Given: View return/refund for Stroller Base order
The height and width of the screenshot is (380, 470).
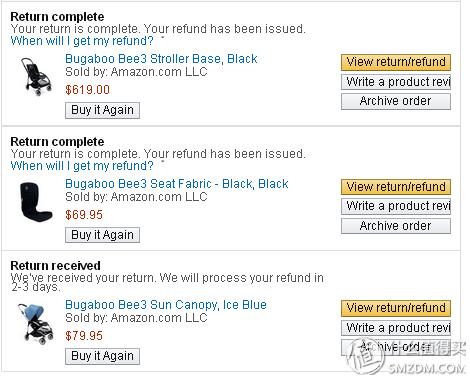Looking at the screenshot, I should 396,62.
